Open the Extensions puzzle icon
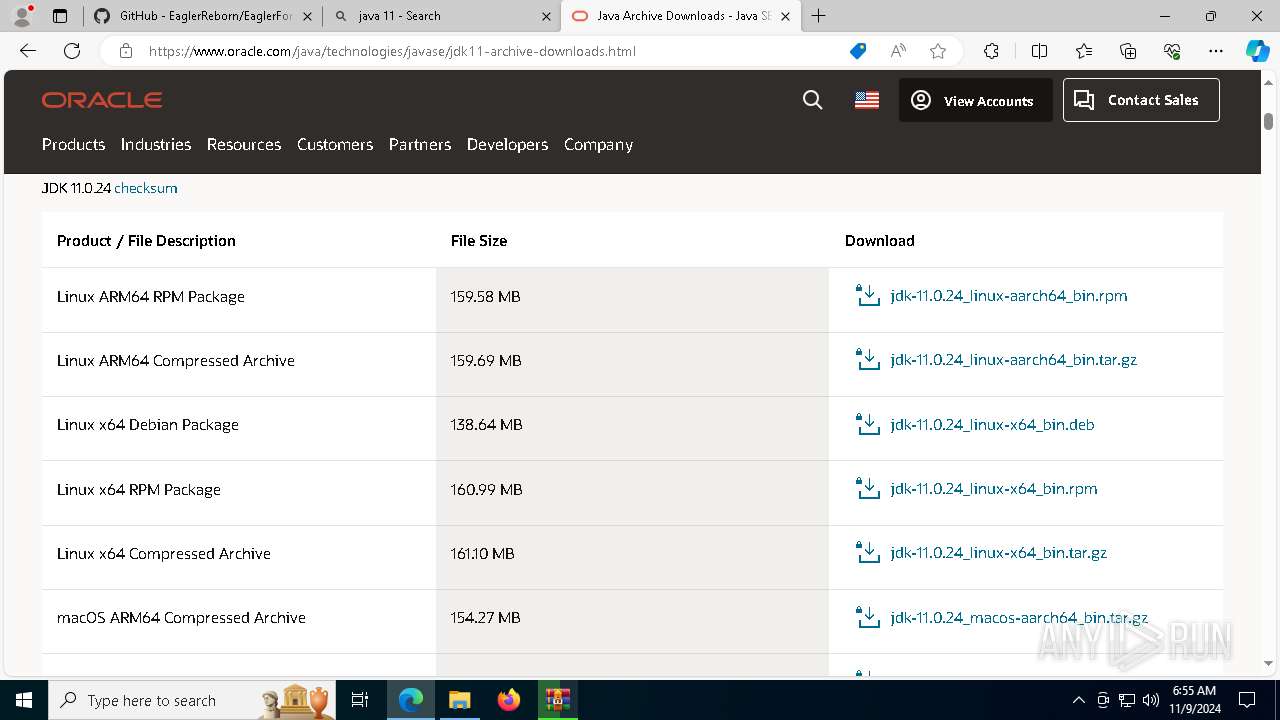This screenshot has width=1280, height=720. click(991, 51)
